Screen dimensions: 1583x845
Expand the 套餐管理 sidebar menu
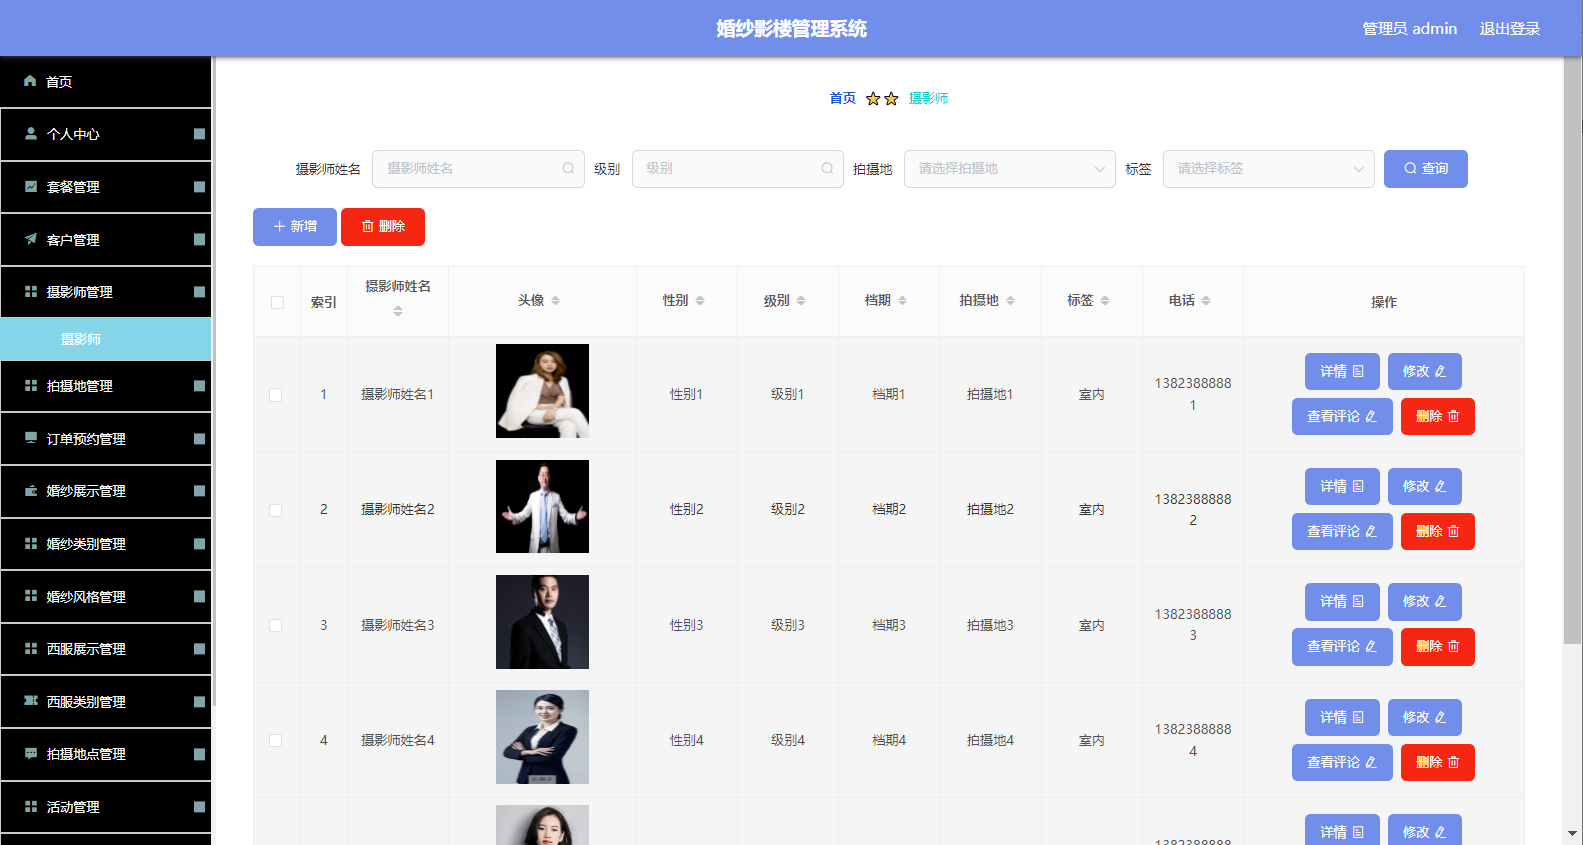pyautogui.click(x=106, y=187)
